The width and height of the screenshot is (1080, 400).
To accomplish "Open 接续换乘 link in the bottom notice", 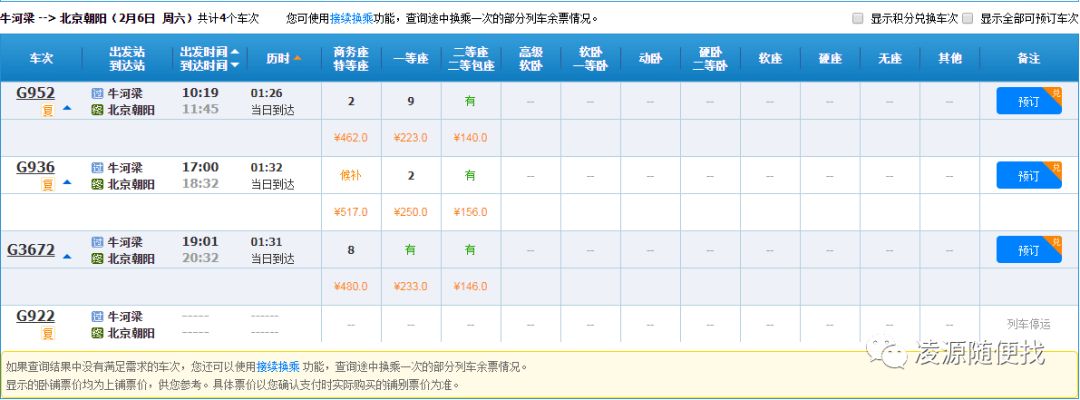I will [x=278, y=367].
